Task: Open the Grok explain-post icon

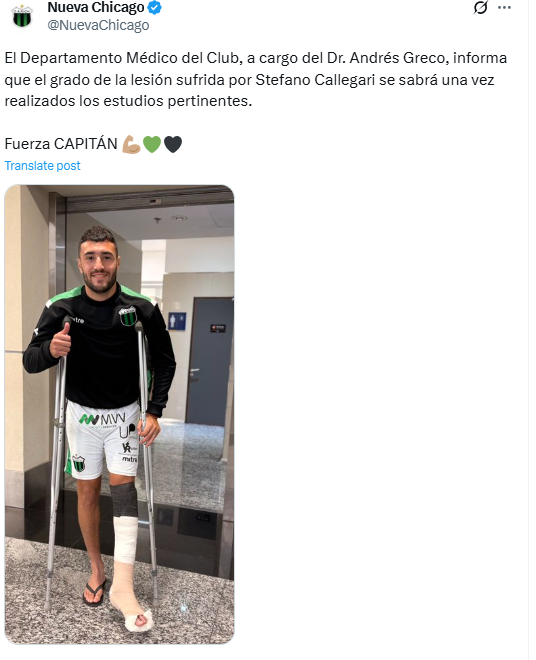Action: [x=480, y=8]
